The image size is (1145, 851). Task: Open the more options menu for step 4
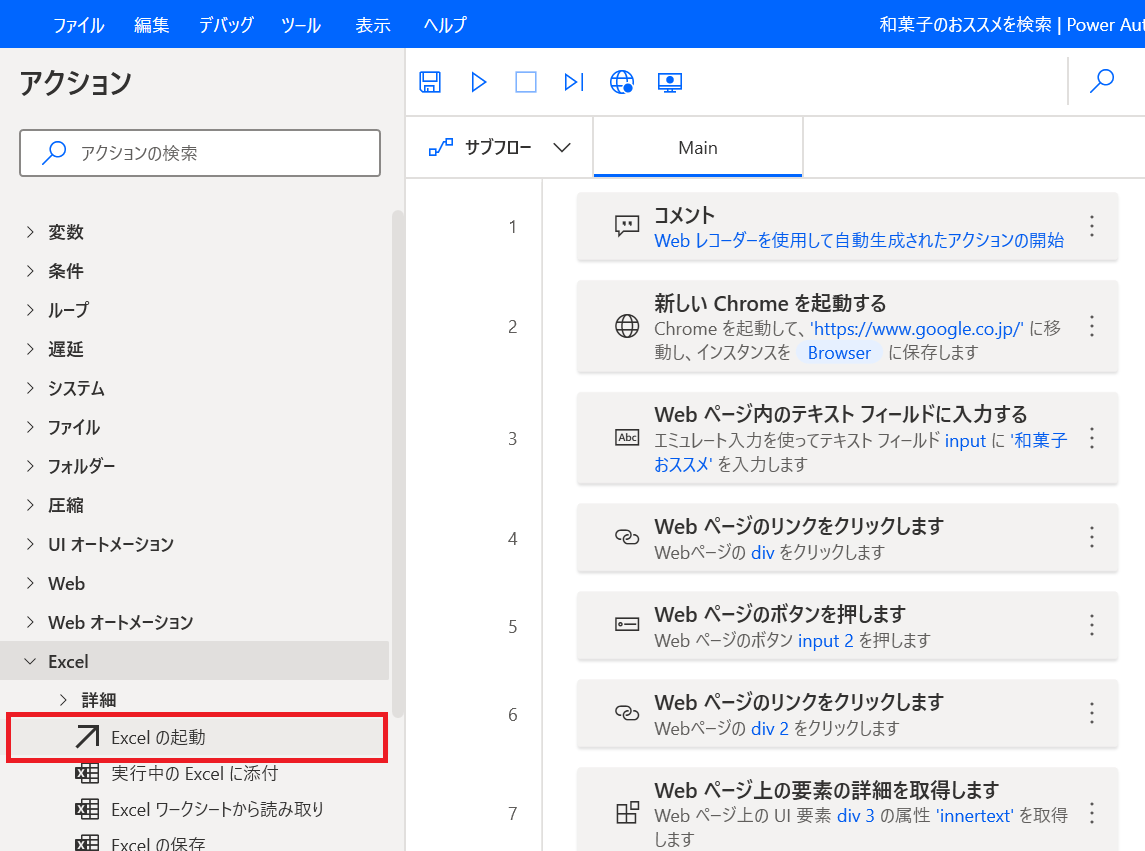pyautogui.click(x=1092, y=537)
